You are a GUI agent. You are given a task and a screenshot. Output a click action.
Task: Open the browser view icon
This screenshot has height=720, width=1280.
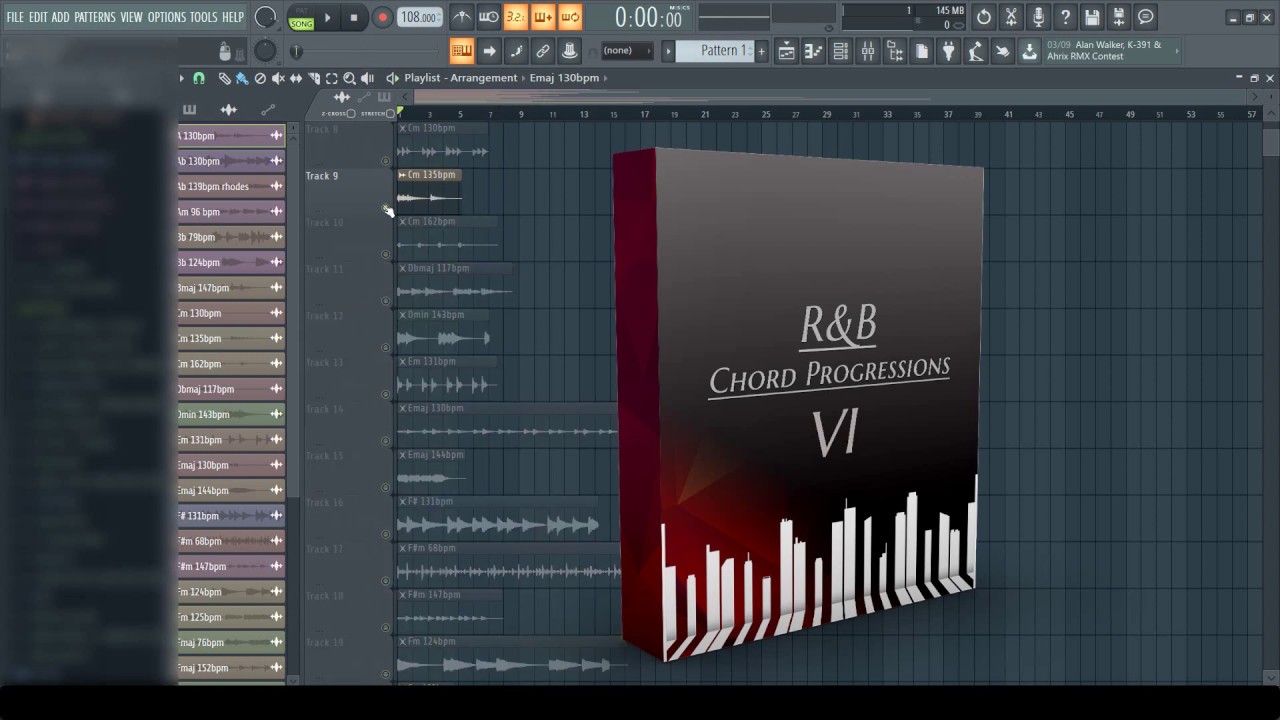pos(895,51)
